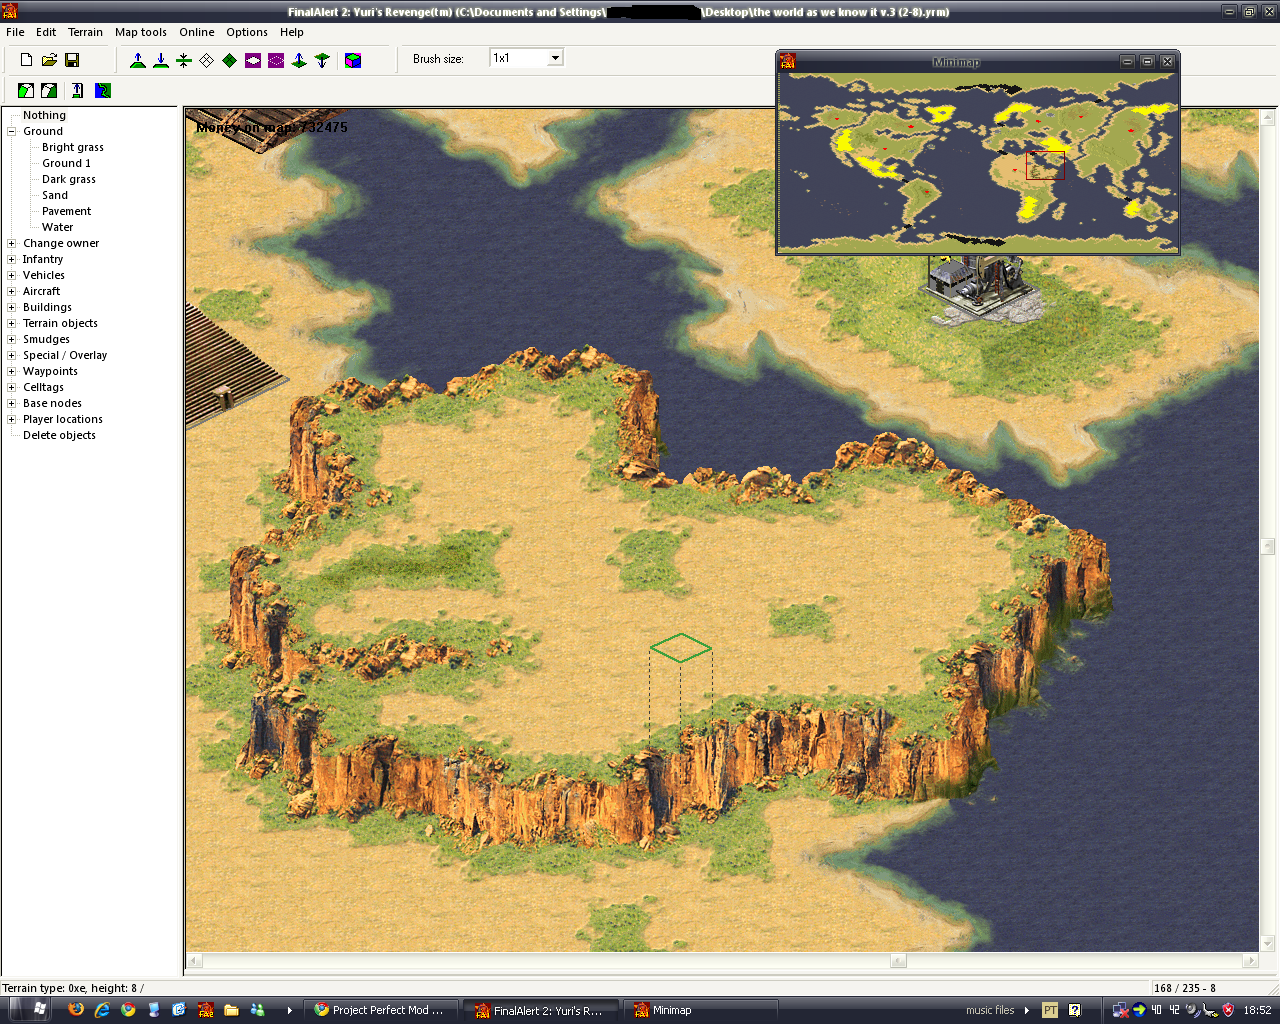Open the Terrain menu
This screenshot has width=1280, height=1024.
85,32
